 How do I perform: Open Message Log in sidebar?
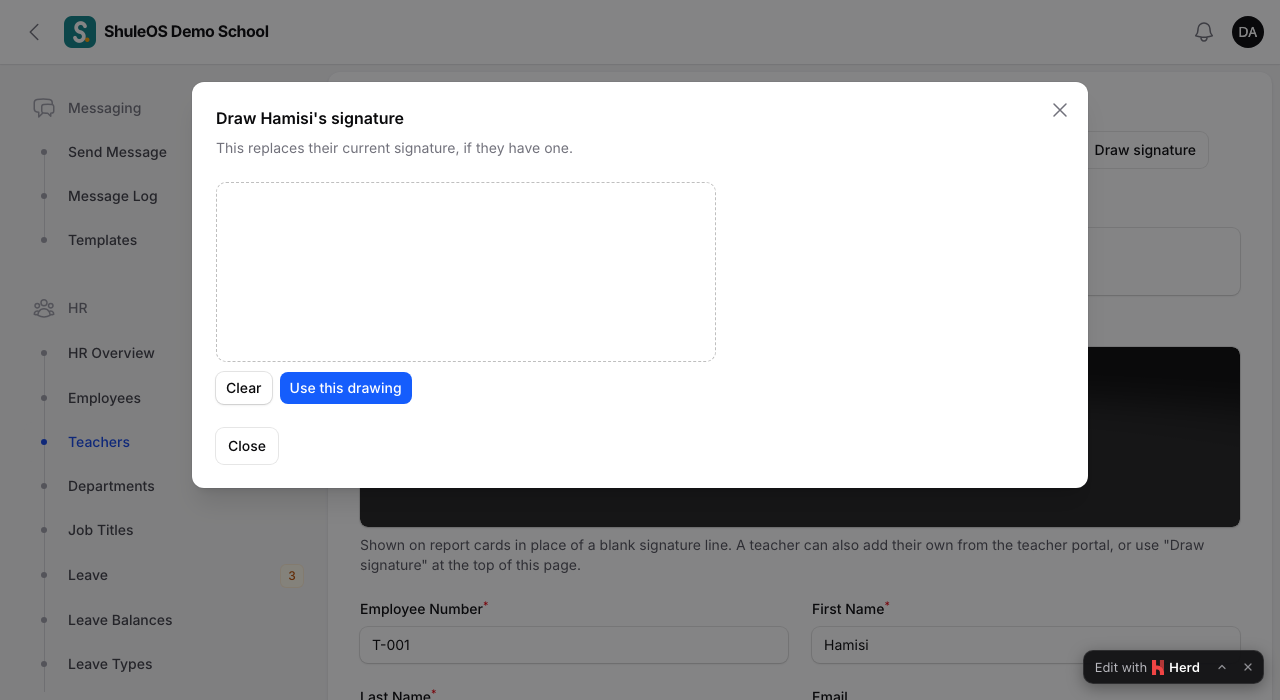(x=113, y=196)
